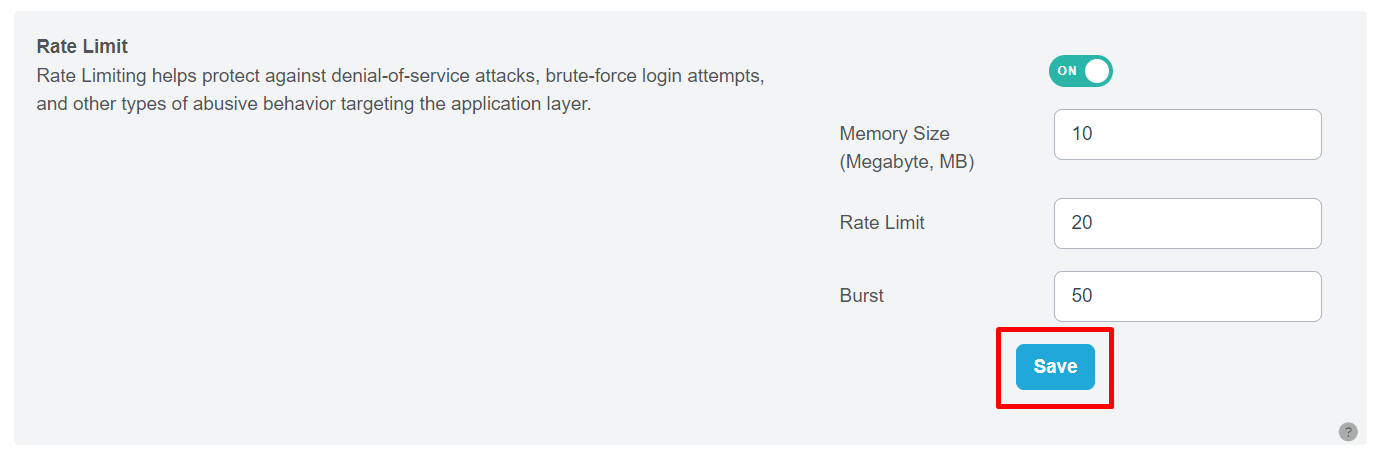Click the white knob of the toggle
The image size is (1384, 457).
(x=1097, y=71)
